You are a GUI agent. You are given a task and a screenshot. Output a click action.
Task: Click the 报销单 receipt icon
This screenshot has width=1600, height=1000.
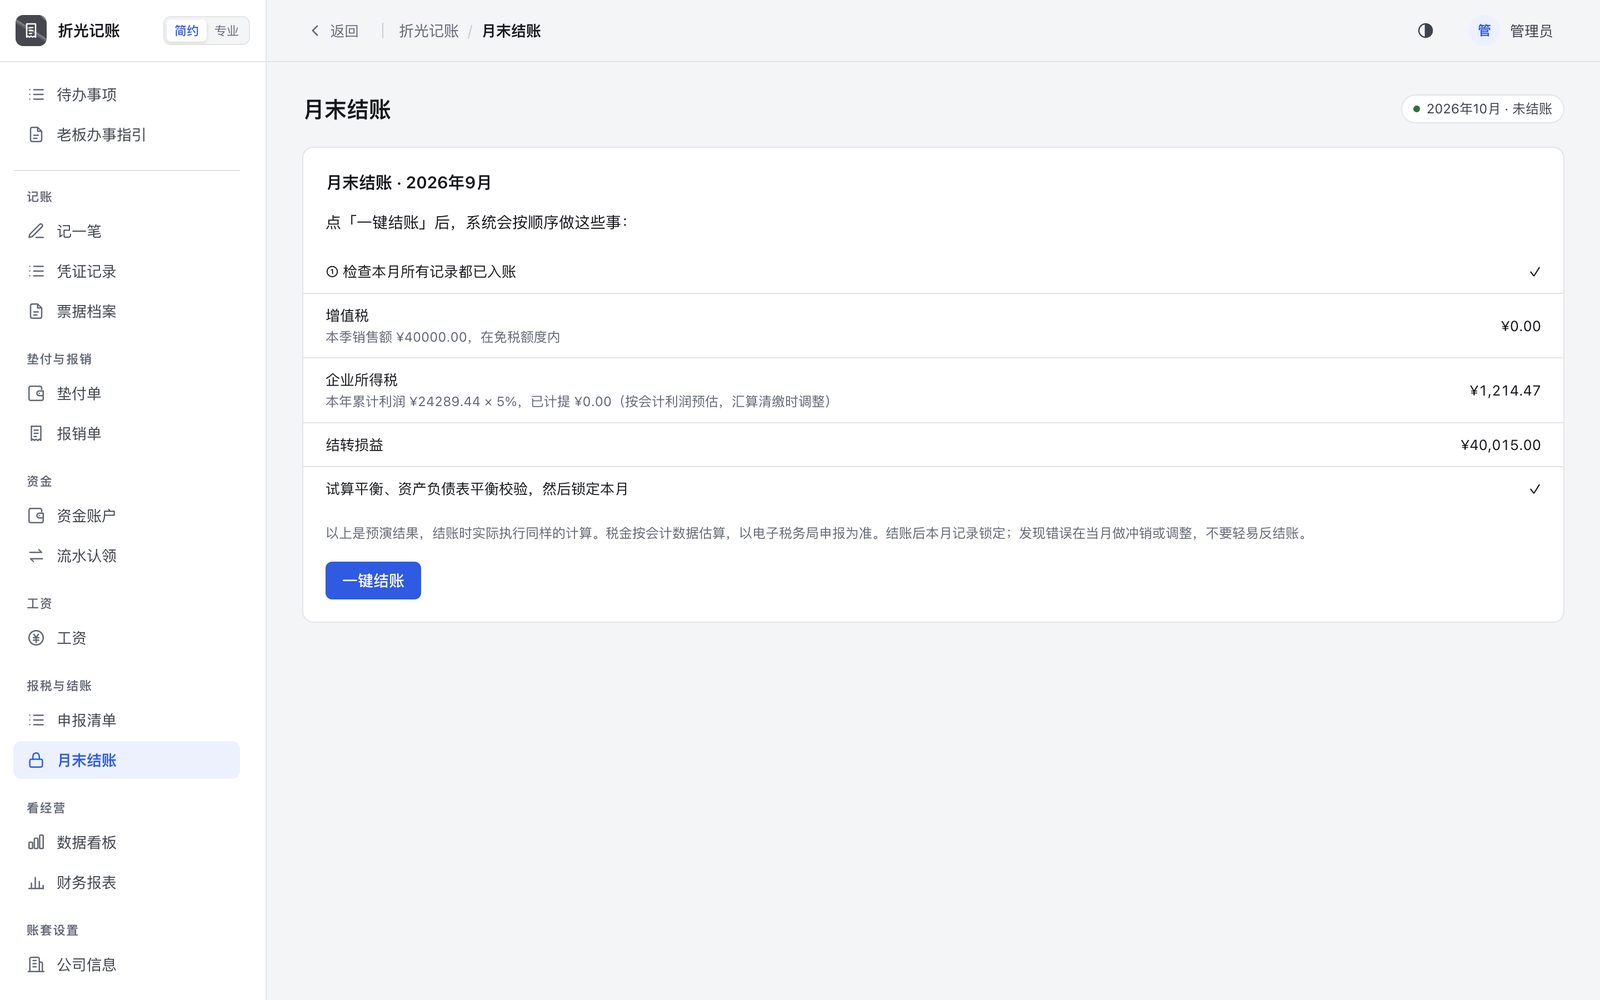(36, 433)
